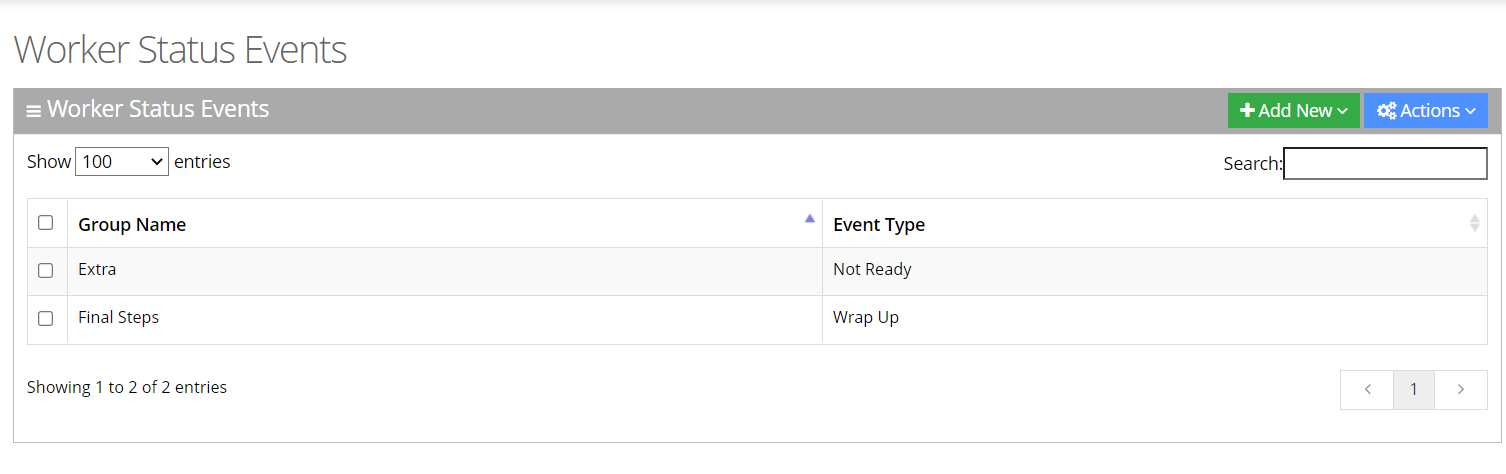Click the Event Type sort arrows icon
Image resolution: width=1506 pixels, height=474 pixels.
1474,223
